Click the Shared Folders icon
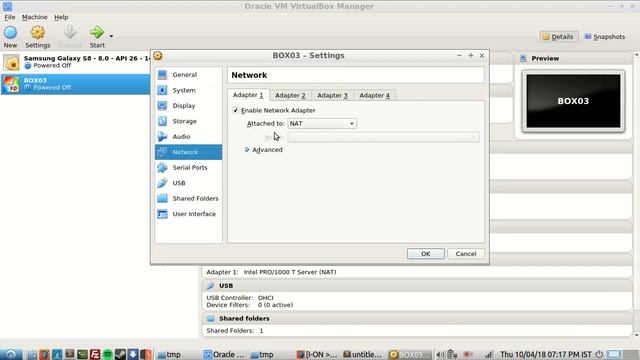The width and height of the screenshot is (640, 360). click(162, 198)
